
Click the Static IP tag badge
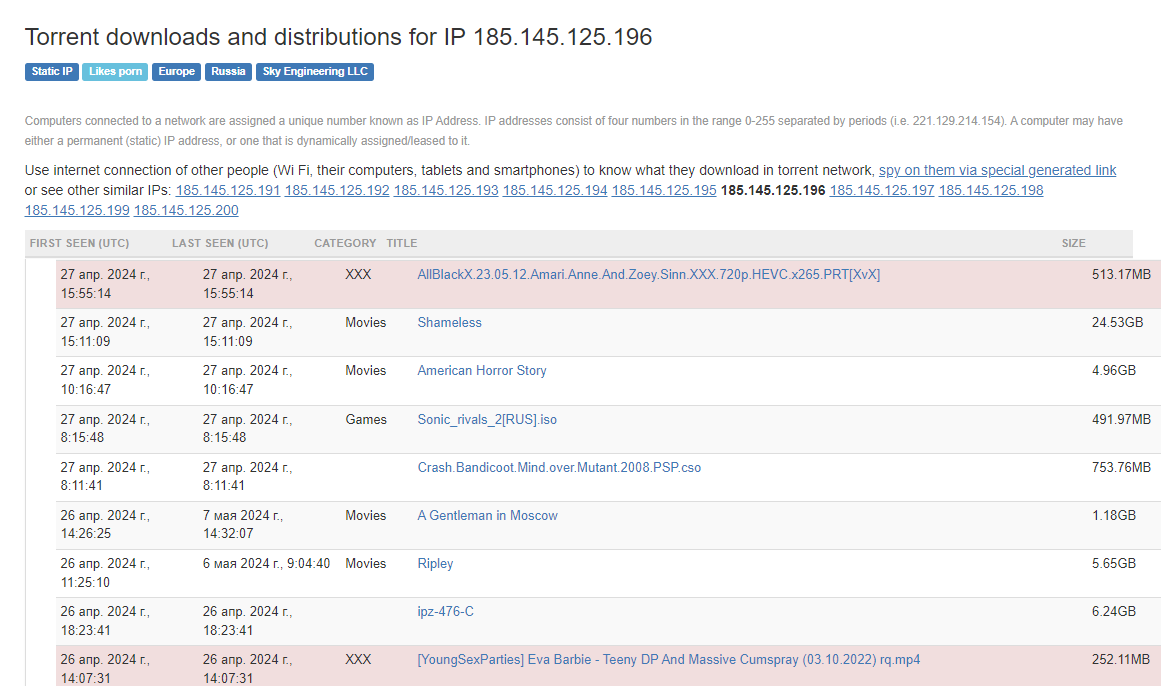click(x=52, y=72)
